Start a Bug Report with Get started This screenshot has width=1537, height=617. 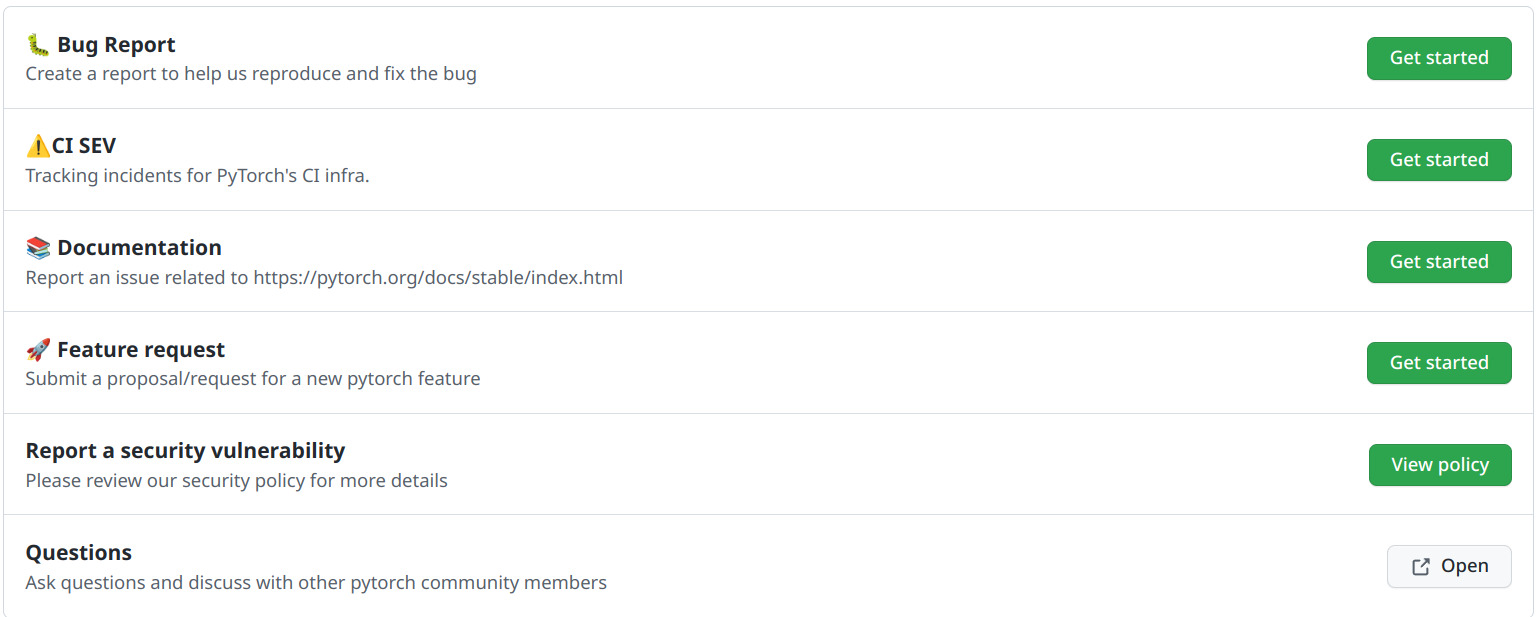click(x=1439, y=58)
